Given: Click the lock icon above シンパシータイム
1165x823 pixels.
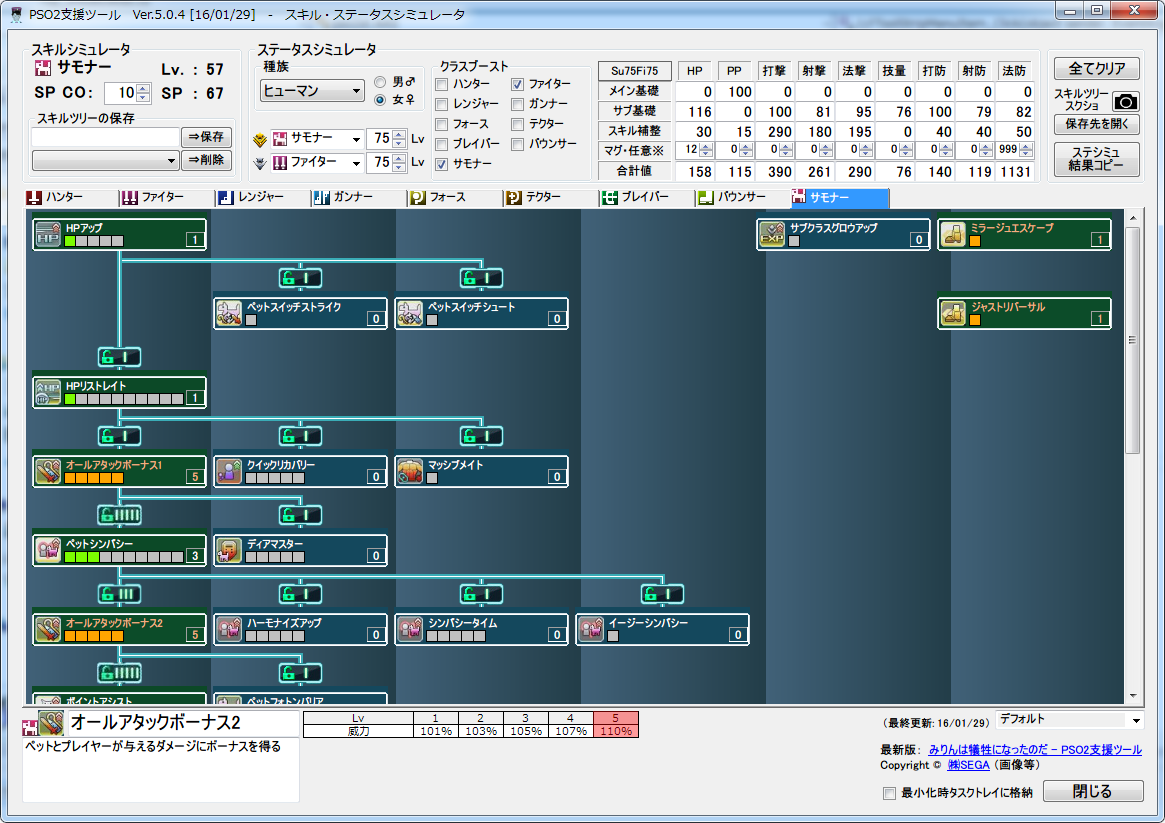Looking at the screenshot, I should (481, 594).
